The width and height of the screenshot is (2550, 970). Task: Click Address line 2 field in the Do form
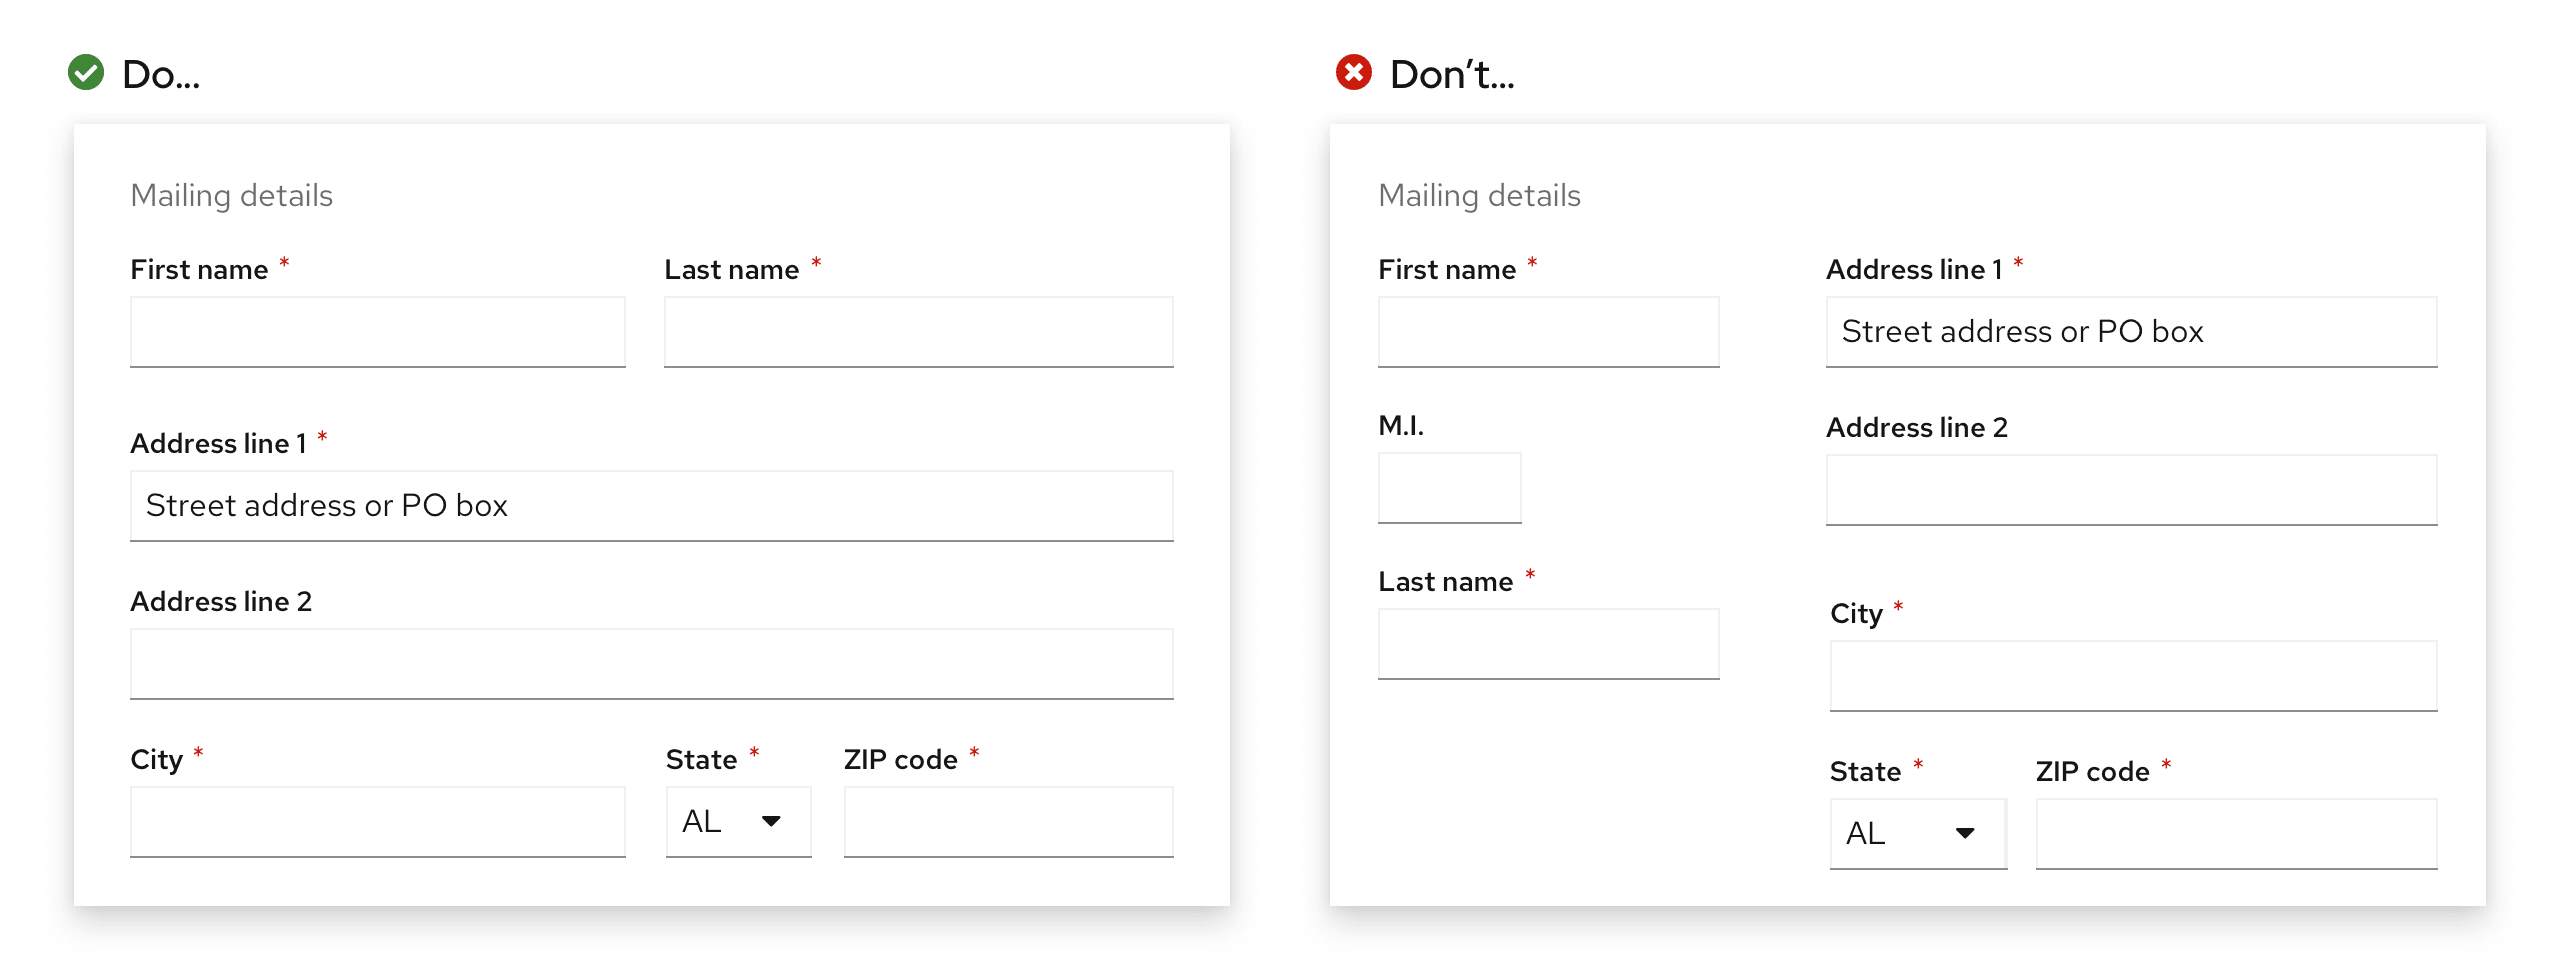coord(651,664)
